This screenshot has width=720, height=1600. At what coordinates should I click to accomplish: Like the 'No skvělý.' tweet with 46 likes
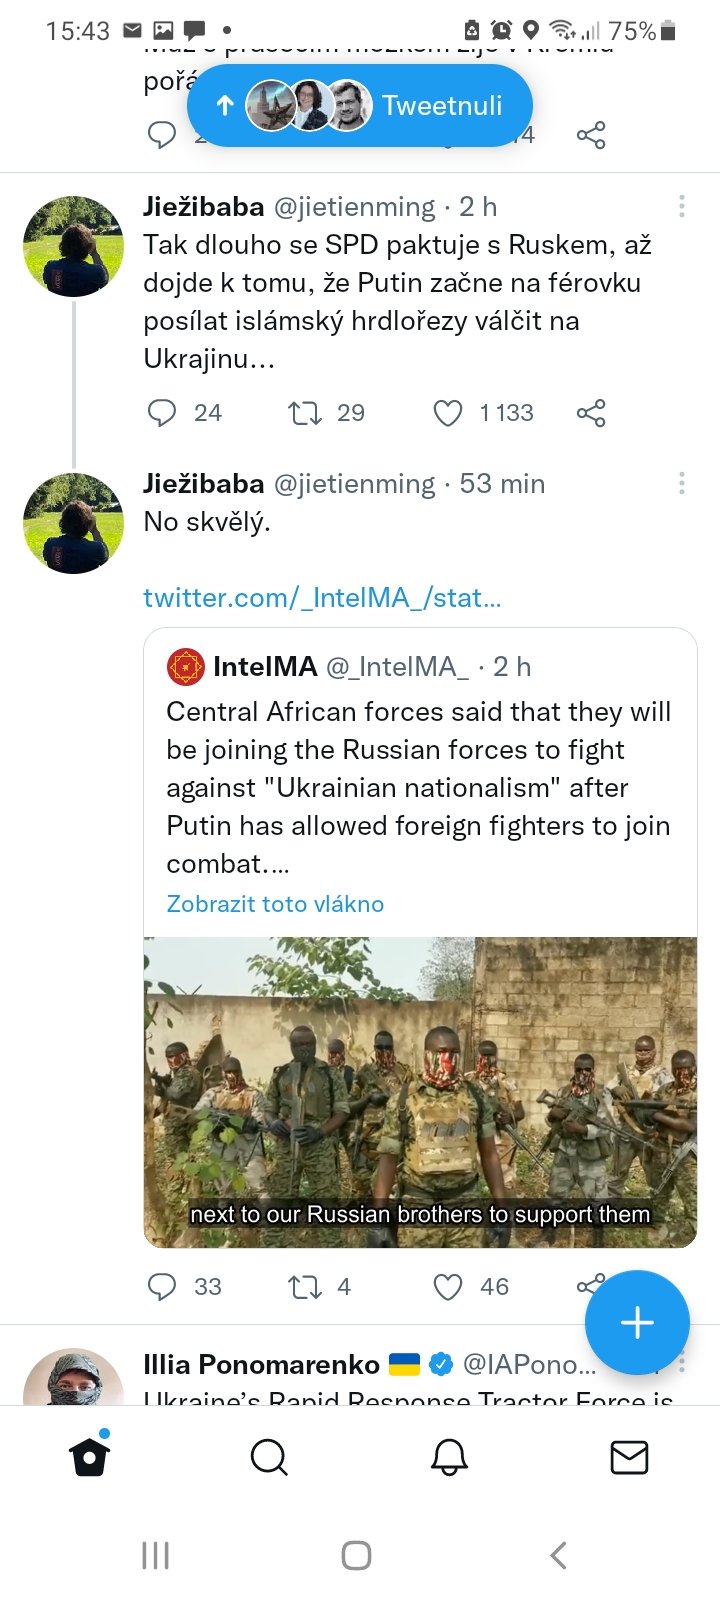448,1287
